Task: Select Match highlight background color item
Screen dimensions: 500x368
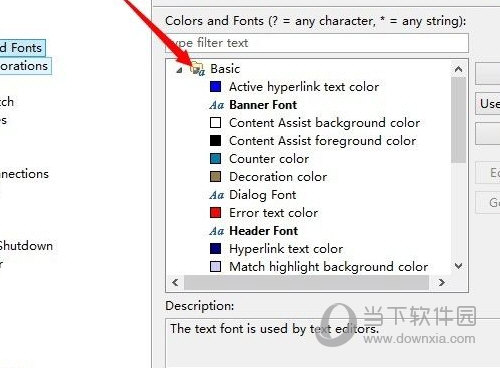Action: pos(328,267)
